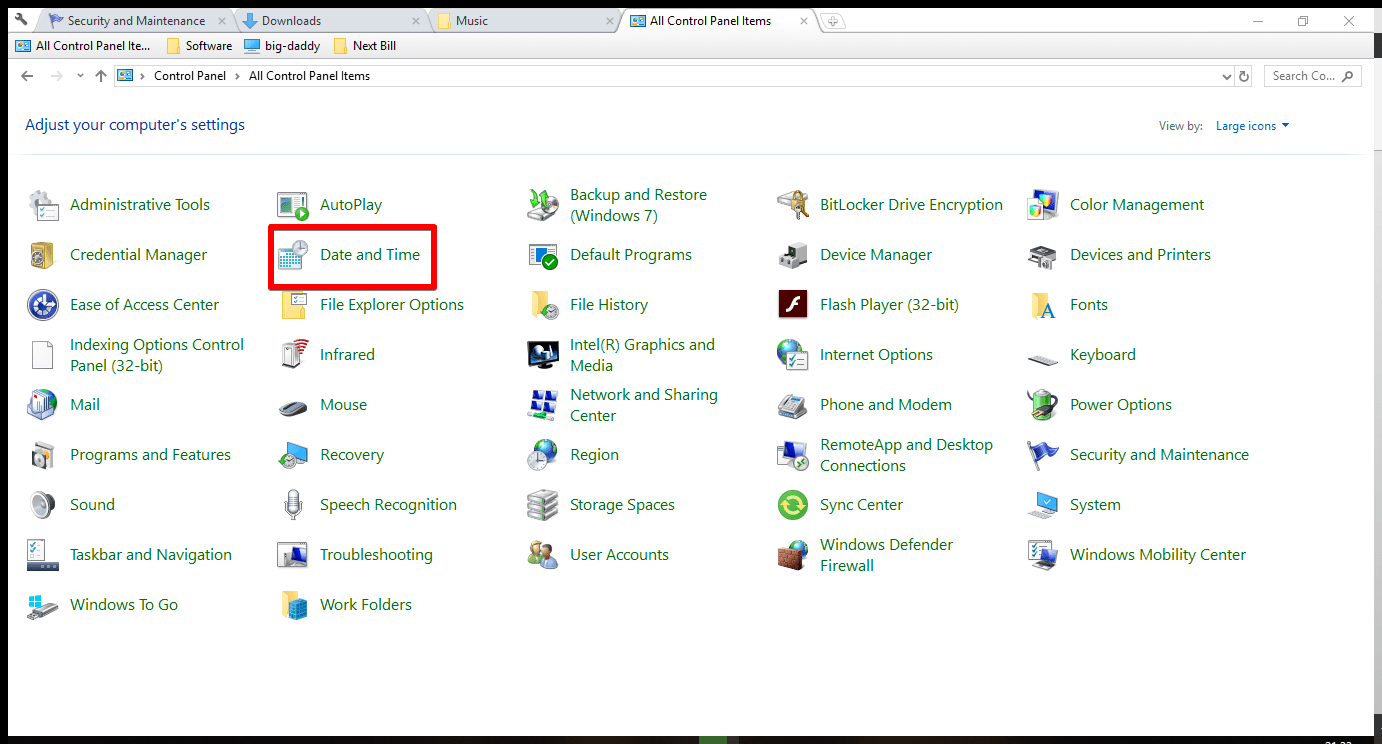Open the recent pages chevron menu
1382x744 pixels.
click(x=80, y=75)
